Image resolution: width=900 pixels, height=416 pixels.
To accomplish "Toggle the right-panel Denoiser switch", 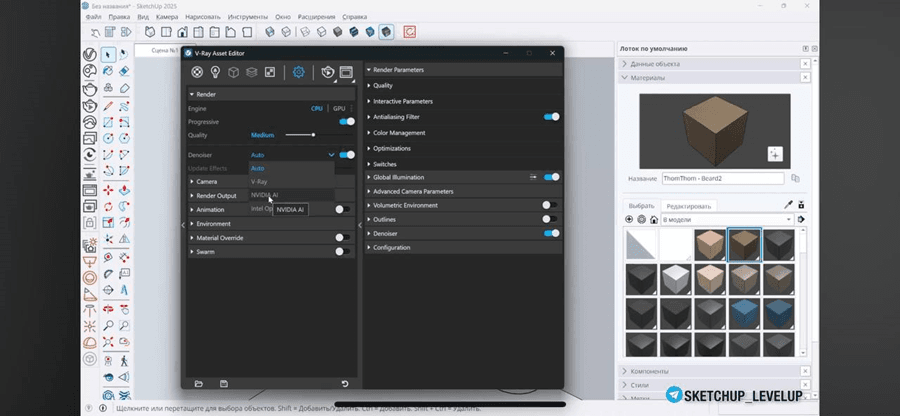I will tap(552, 234).
